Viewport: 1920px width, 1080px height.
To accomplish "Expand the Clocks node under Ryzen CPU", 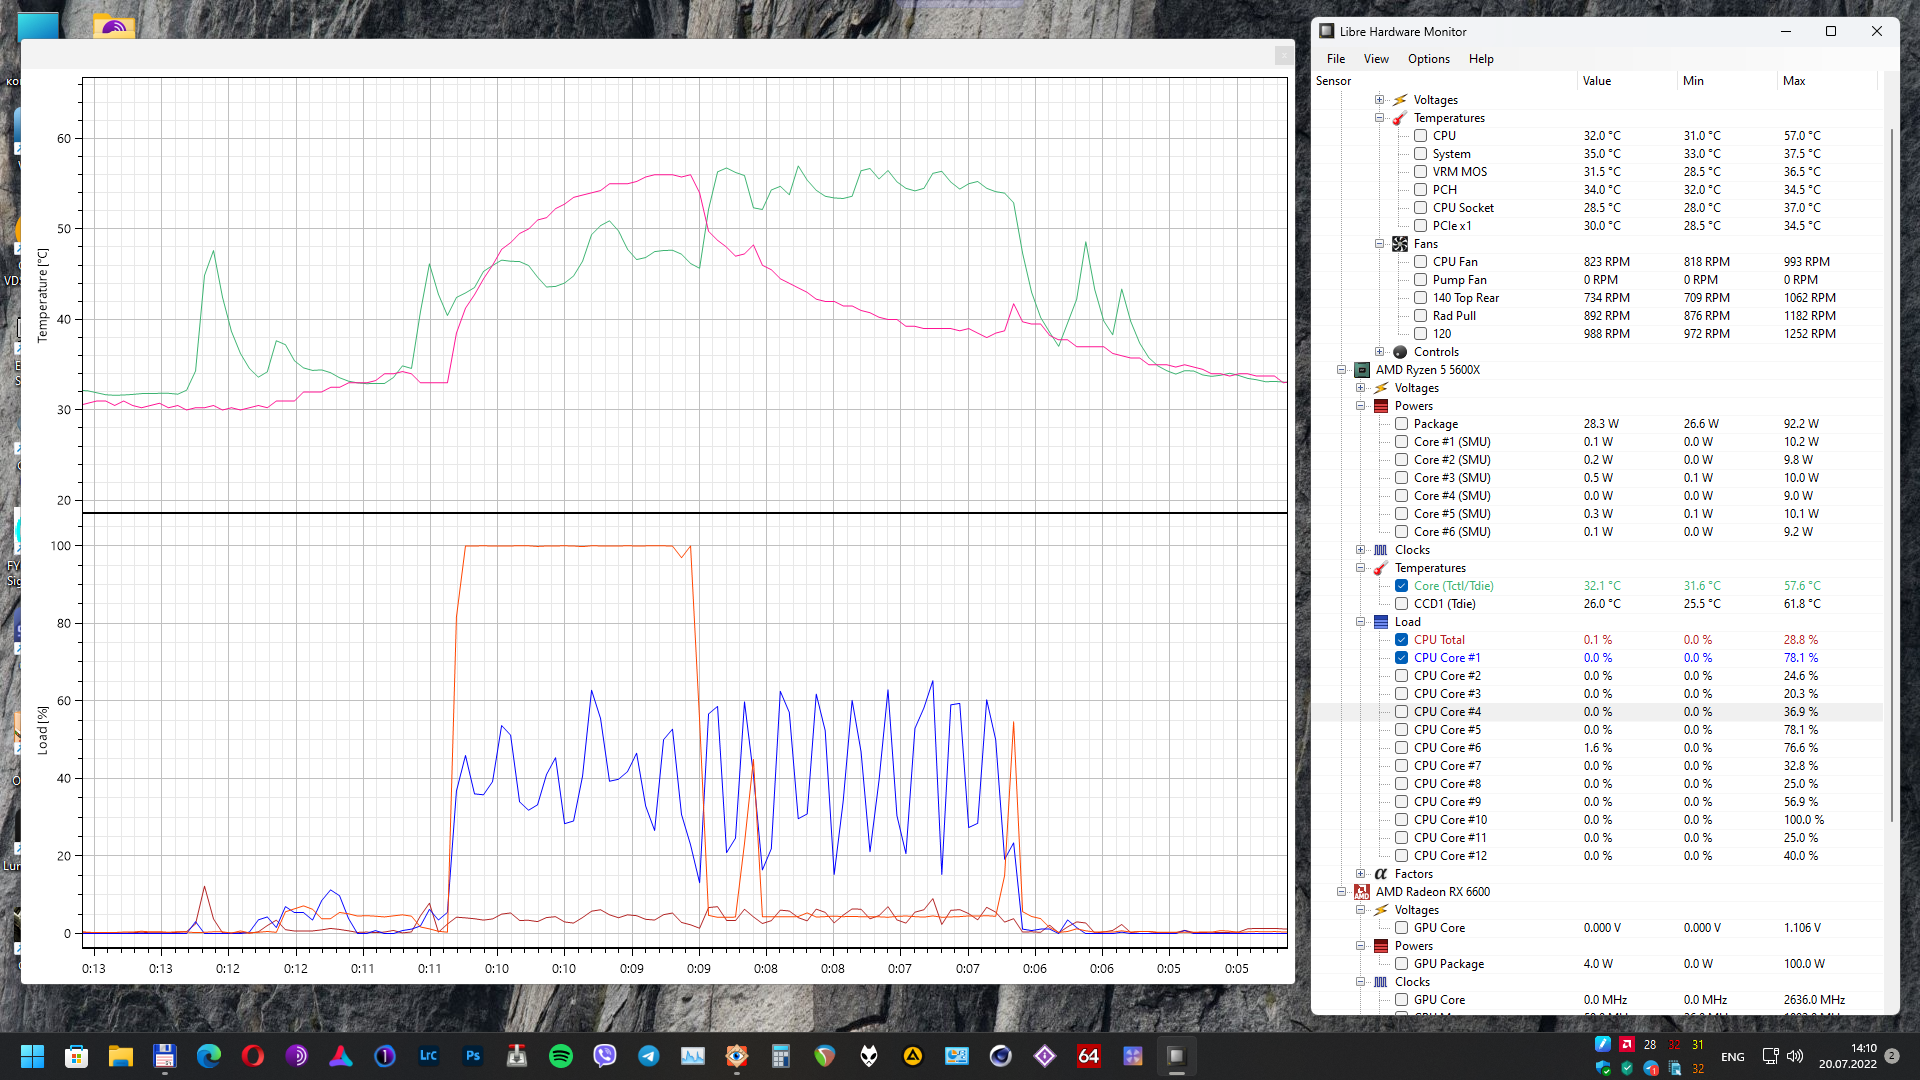I will pyautogui.click(x=1360, y=550).
